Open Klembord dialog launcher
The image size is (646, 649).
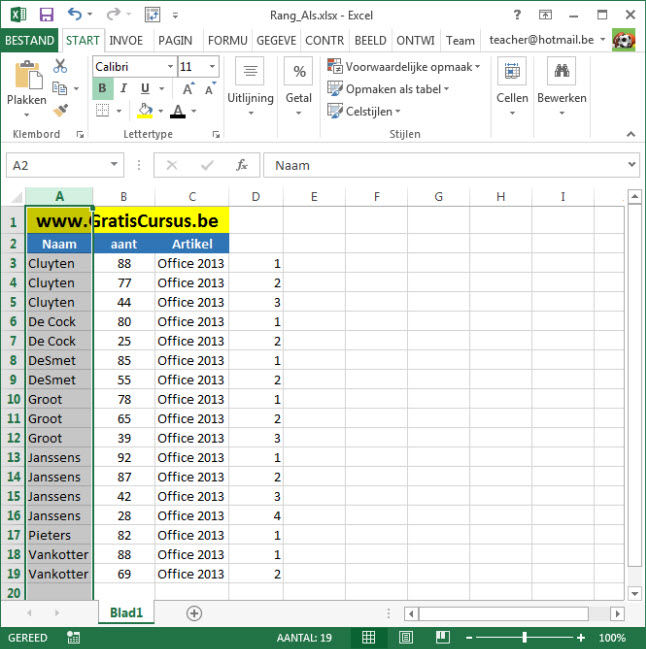click(x=80, y=134)
